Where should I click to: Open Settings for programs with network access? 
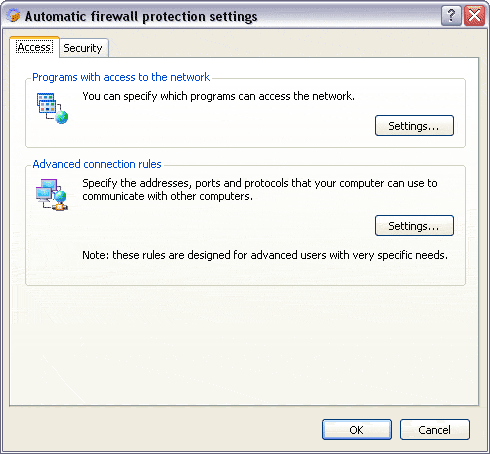(414, 126)
